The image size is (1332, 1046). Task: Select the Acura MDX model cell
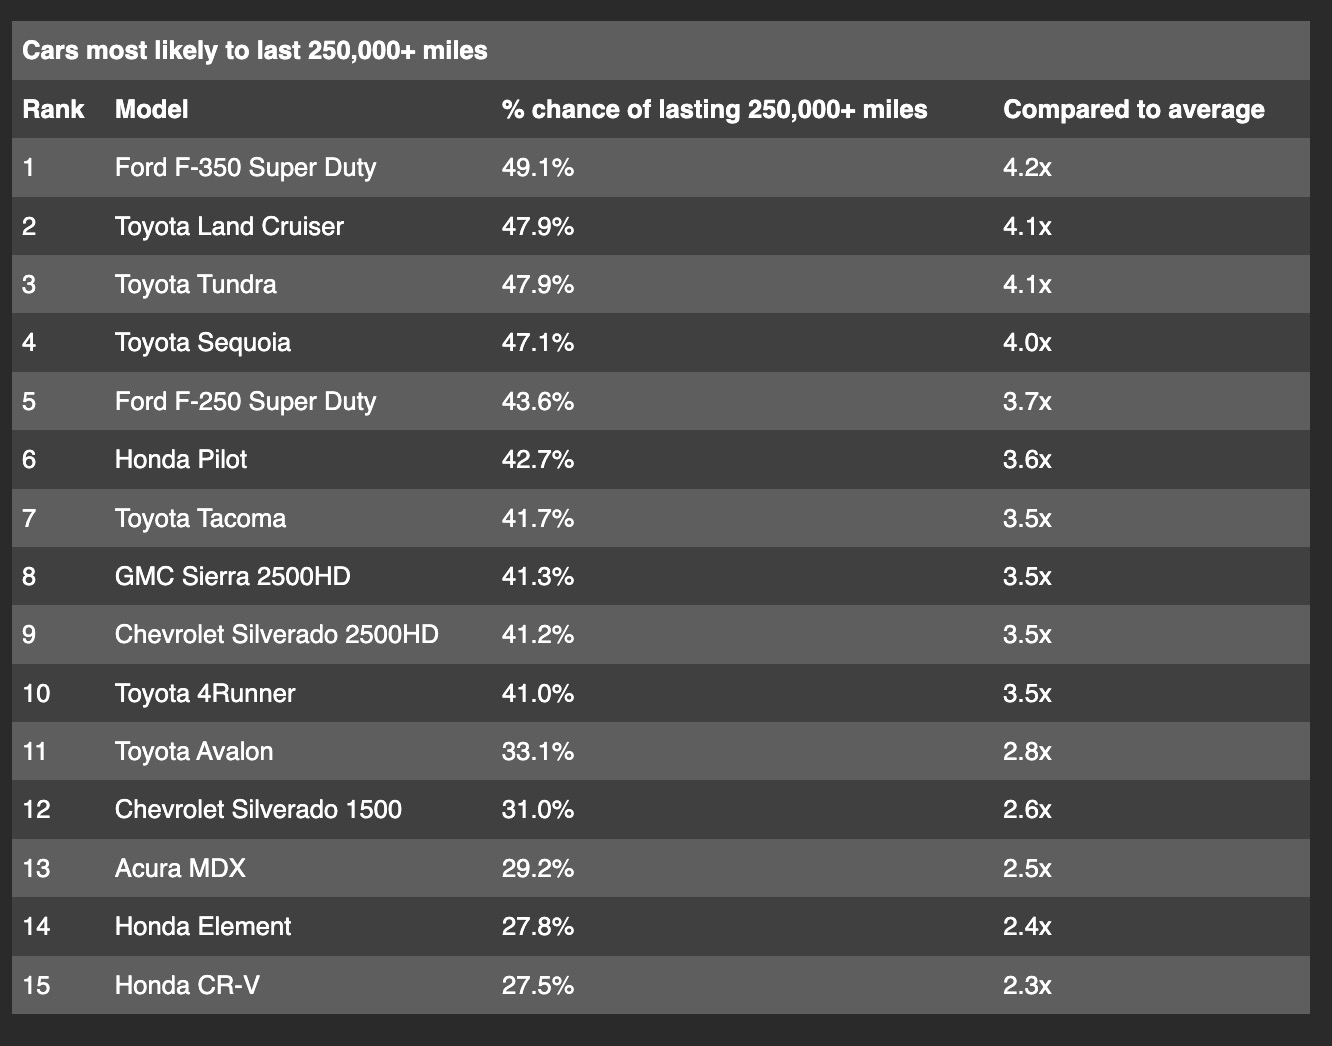(180, 868)
